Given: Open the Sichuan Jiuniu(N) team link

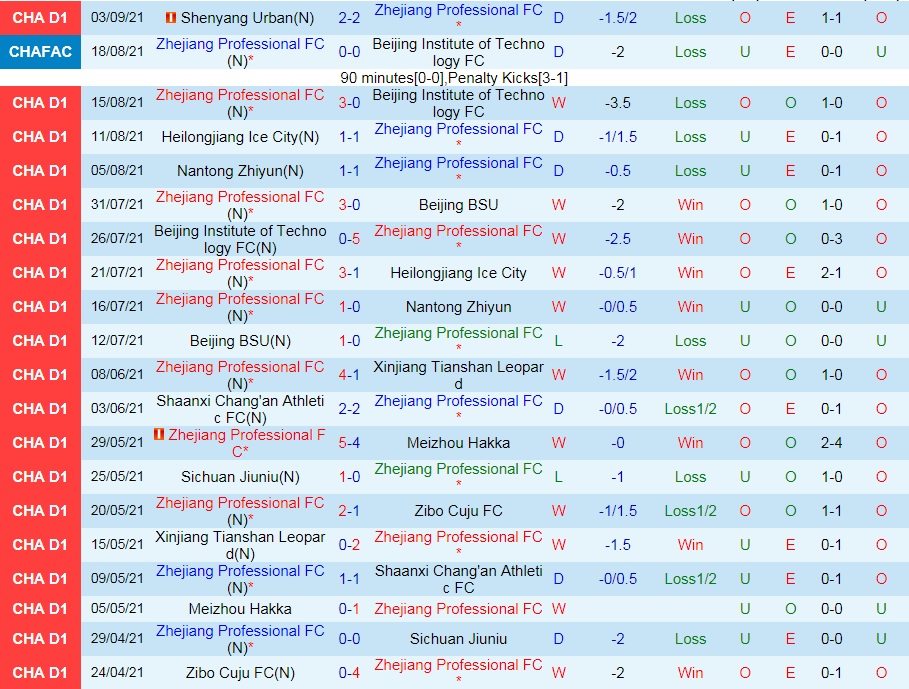Looking at the screenshot, I should (x=240, y=477).
